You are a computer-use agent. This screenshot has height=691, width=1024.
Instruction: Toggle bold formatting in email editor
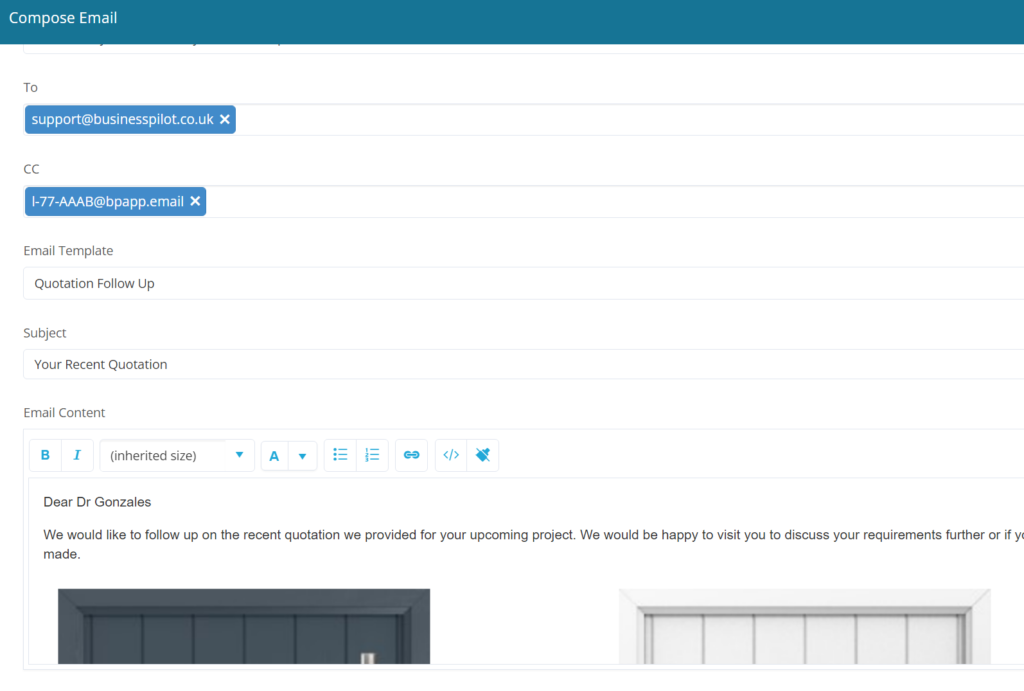coord(45,455)
